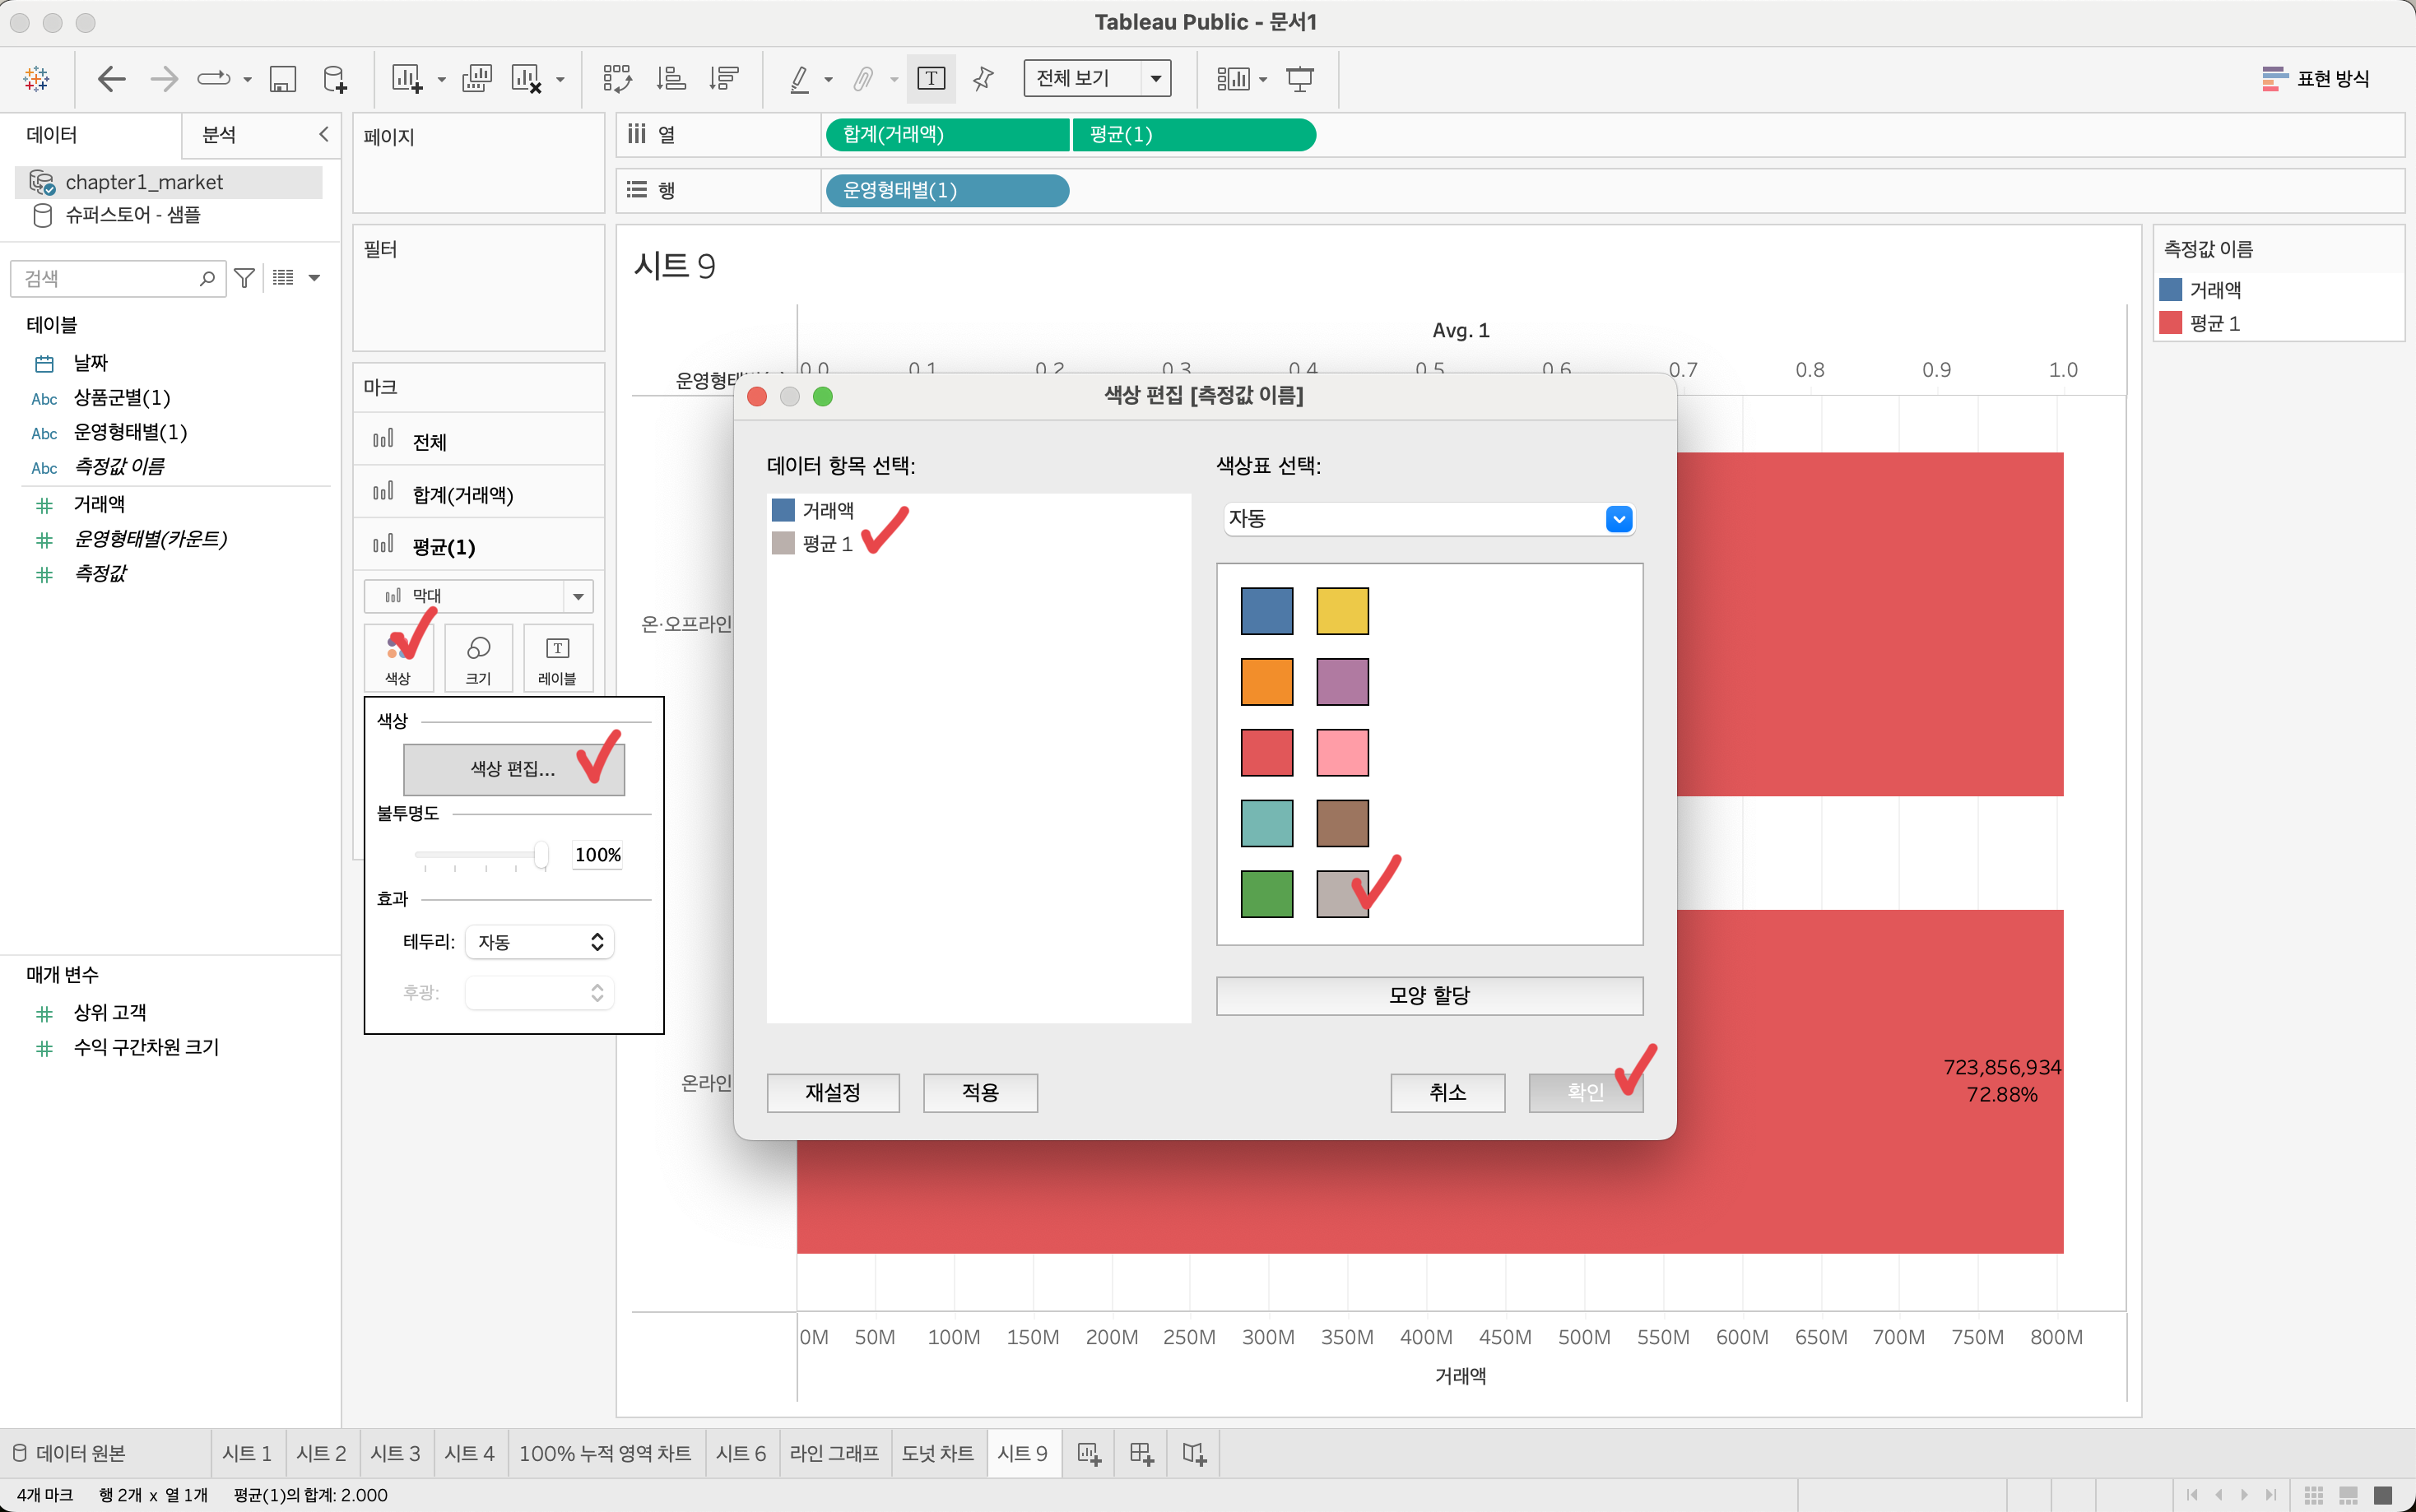
Task: Click the save workbook icon
Action: [x=283, y=78]
